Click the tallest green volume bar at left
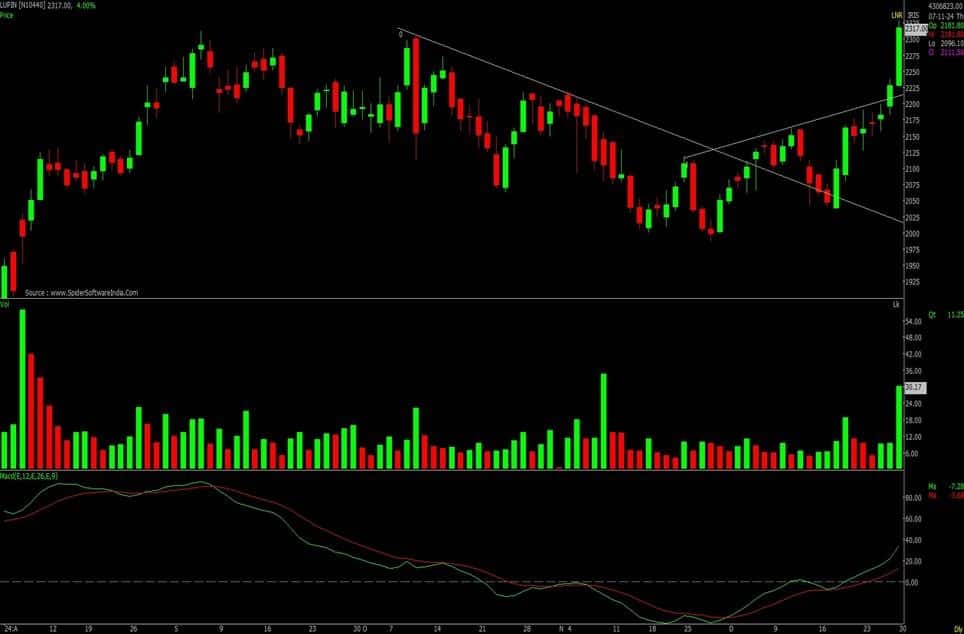 click(23, 390)
